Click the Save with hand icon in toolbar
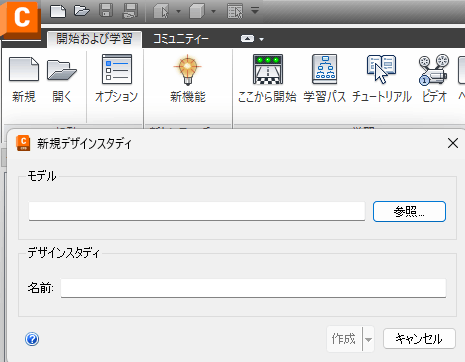The height and width of the screenshot is (362, 465). 130,11
